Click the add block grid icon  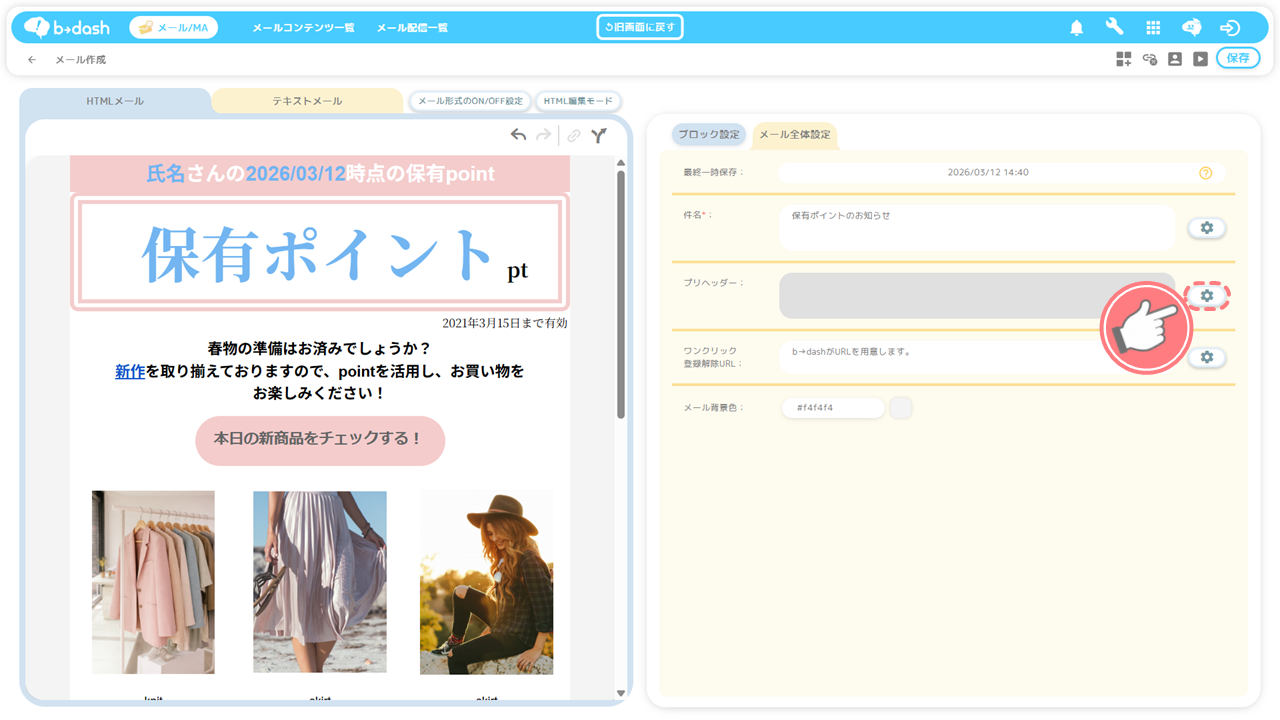point(1124,59)
